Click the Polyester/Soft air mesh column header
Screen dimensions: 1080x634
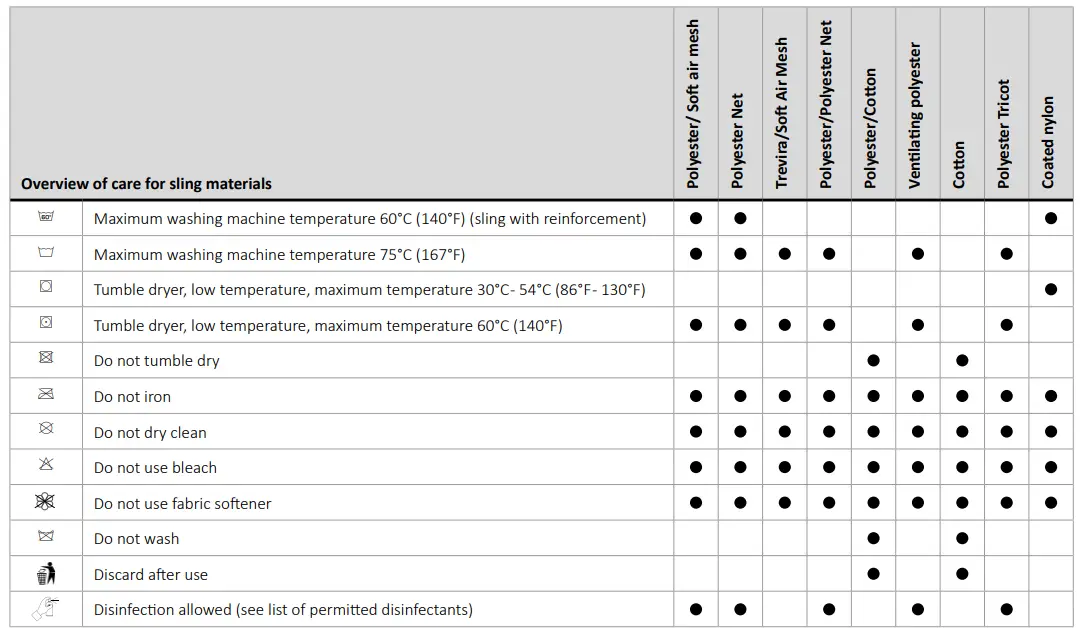(695, 104)
